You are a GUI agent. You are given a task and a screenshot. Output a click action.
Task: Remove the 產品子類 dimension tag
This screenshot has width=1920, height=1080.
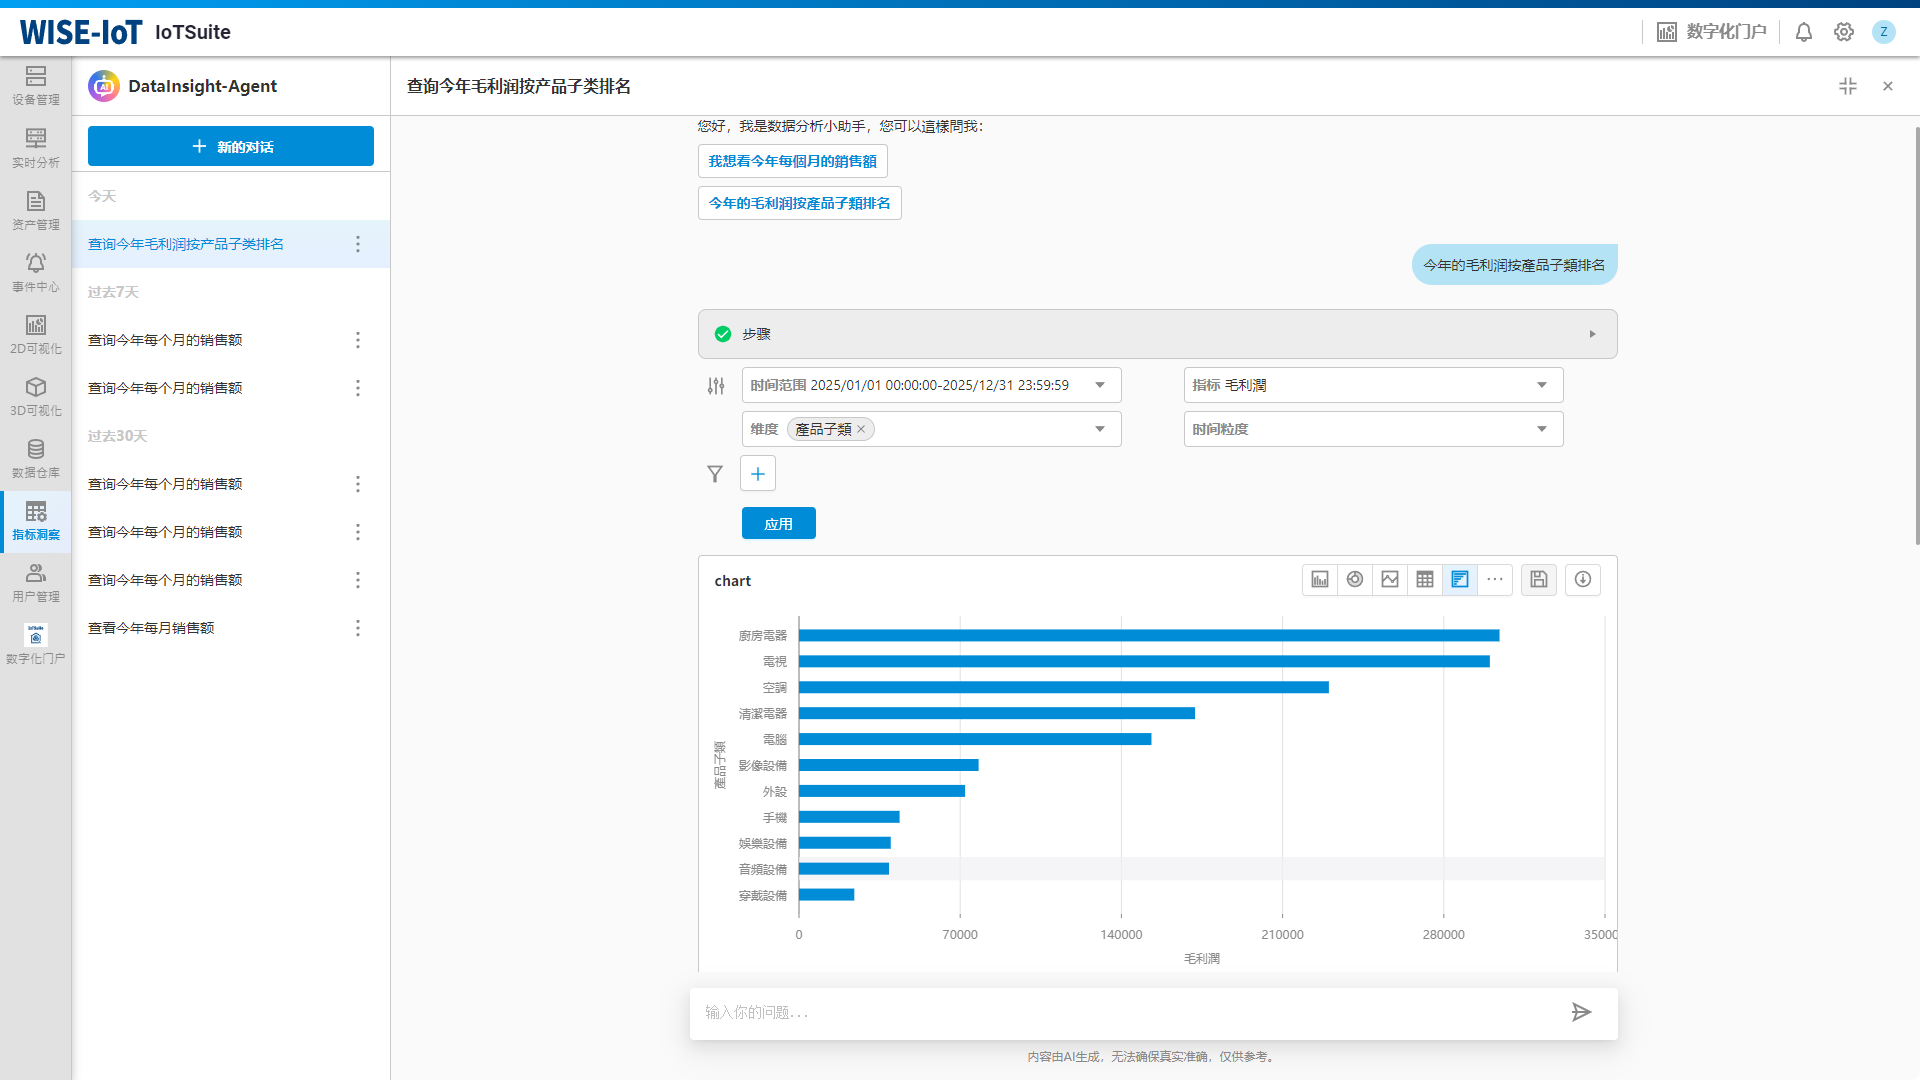click(x=861, y=430)
